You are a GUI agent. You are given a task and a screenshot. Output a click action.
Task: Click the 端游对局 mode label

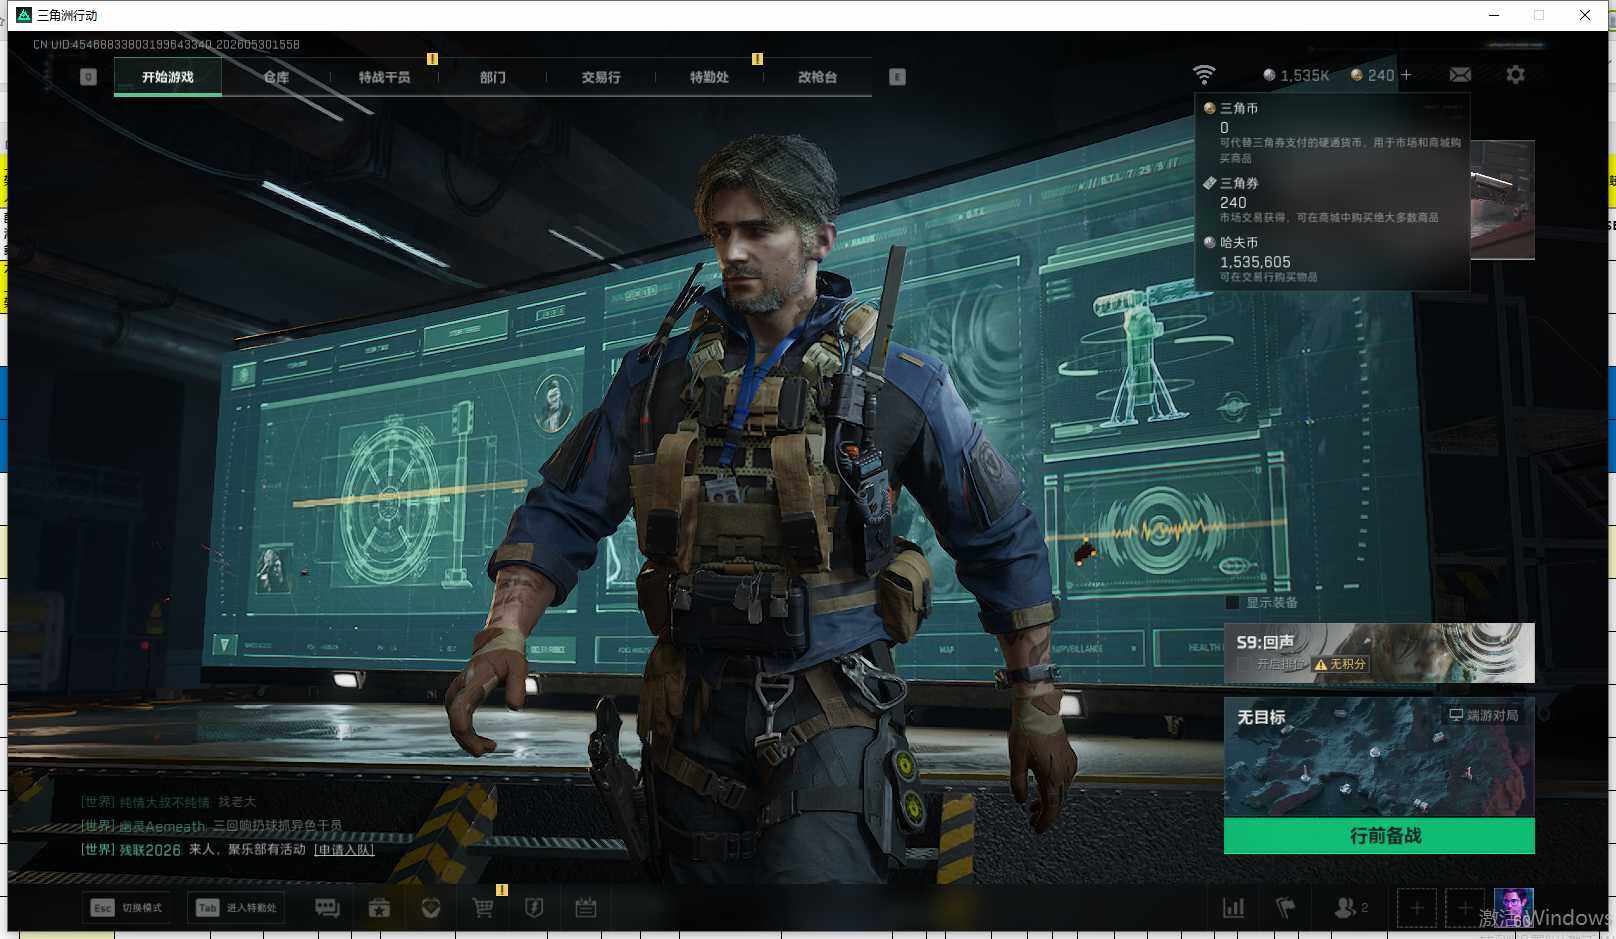[1484, 715]
